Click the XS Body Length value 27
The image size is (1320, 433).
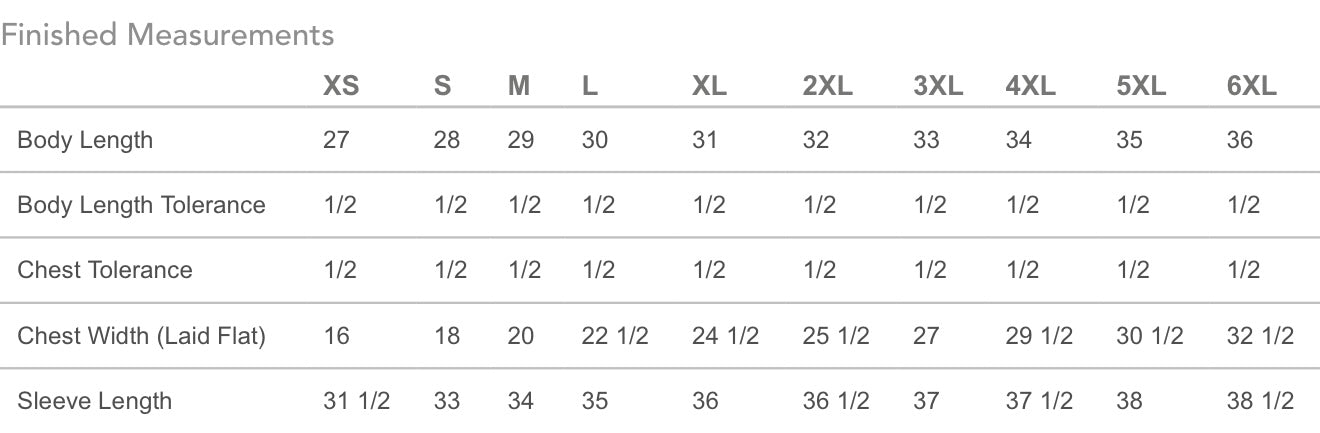coord(336,140)
